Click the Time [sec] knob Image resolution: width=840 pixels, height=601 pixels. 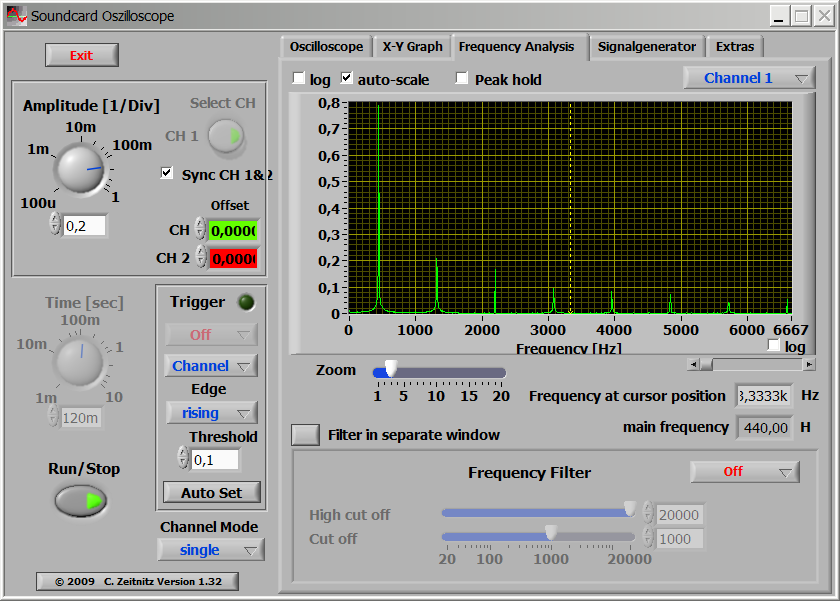(80, 362)
